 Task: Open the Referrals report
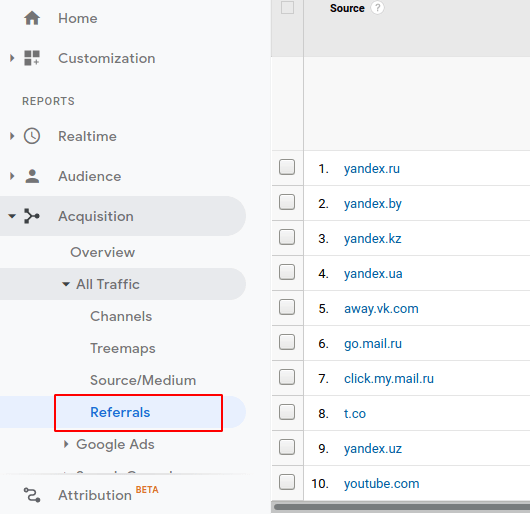pyautogui.click(x=120, y=412)
